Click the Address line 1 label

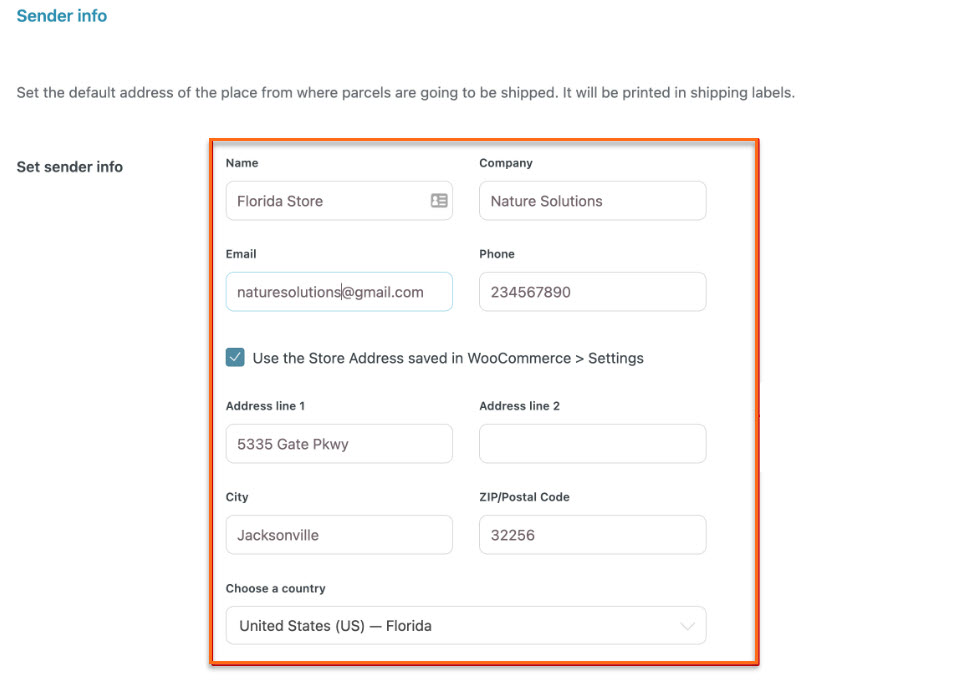[265, 406]
